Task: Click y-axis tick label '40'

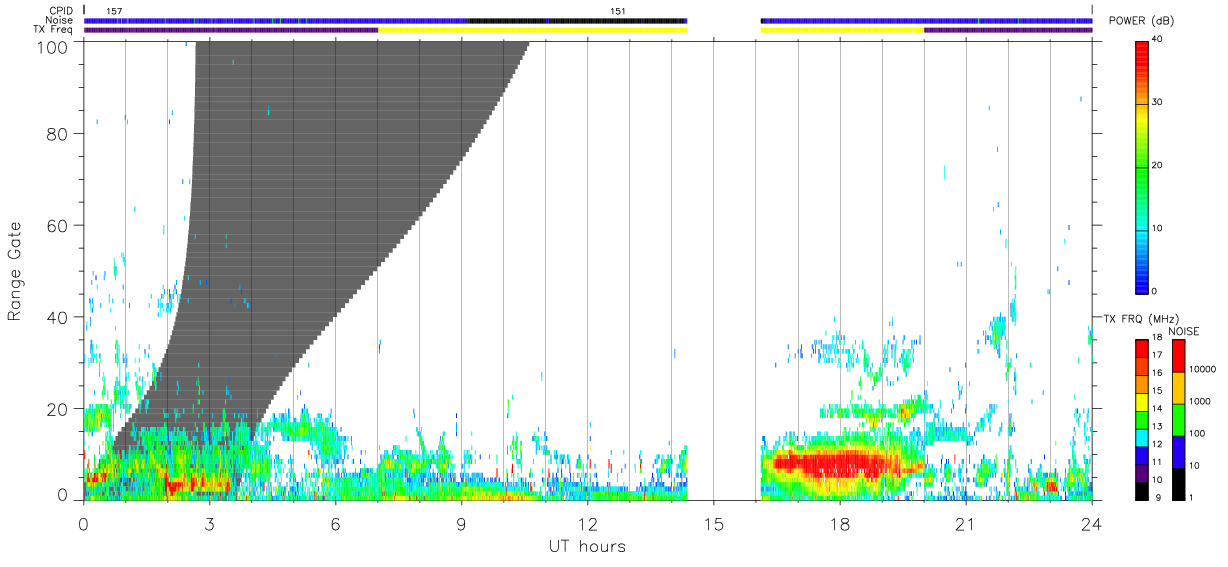Action: 59,317
